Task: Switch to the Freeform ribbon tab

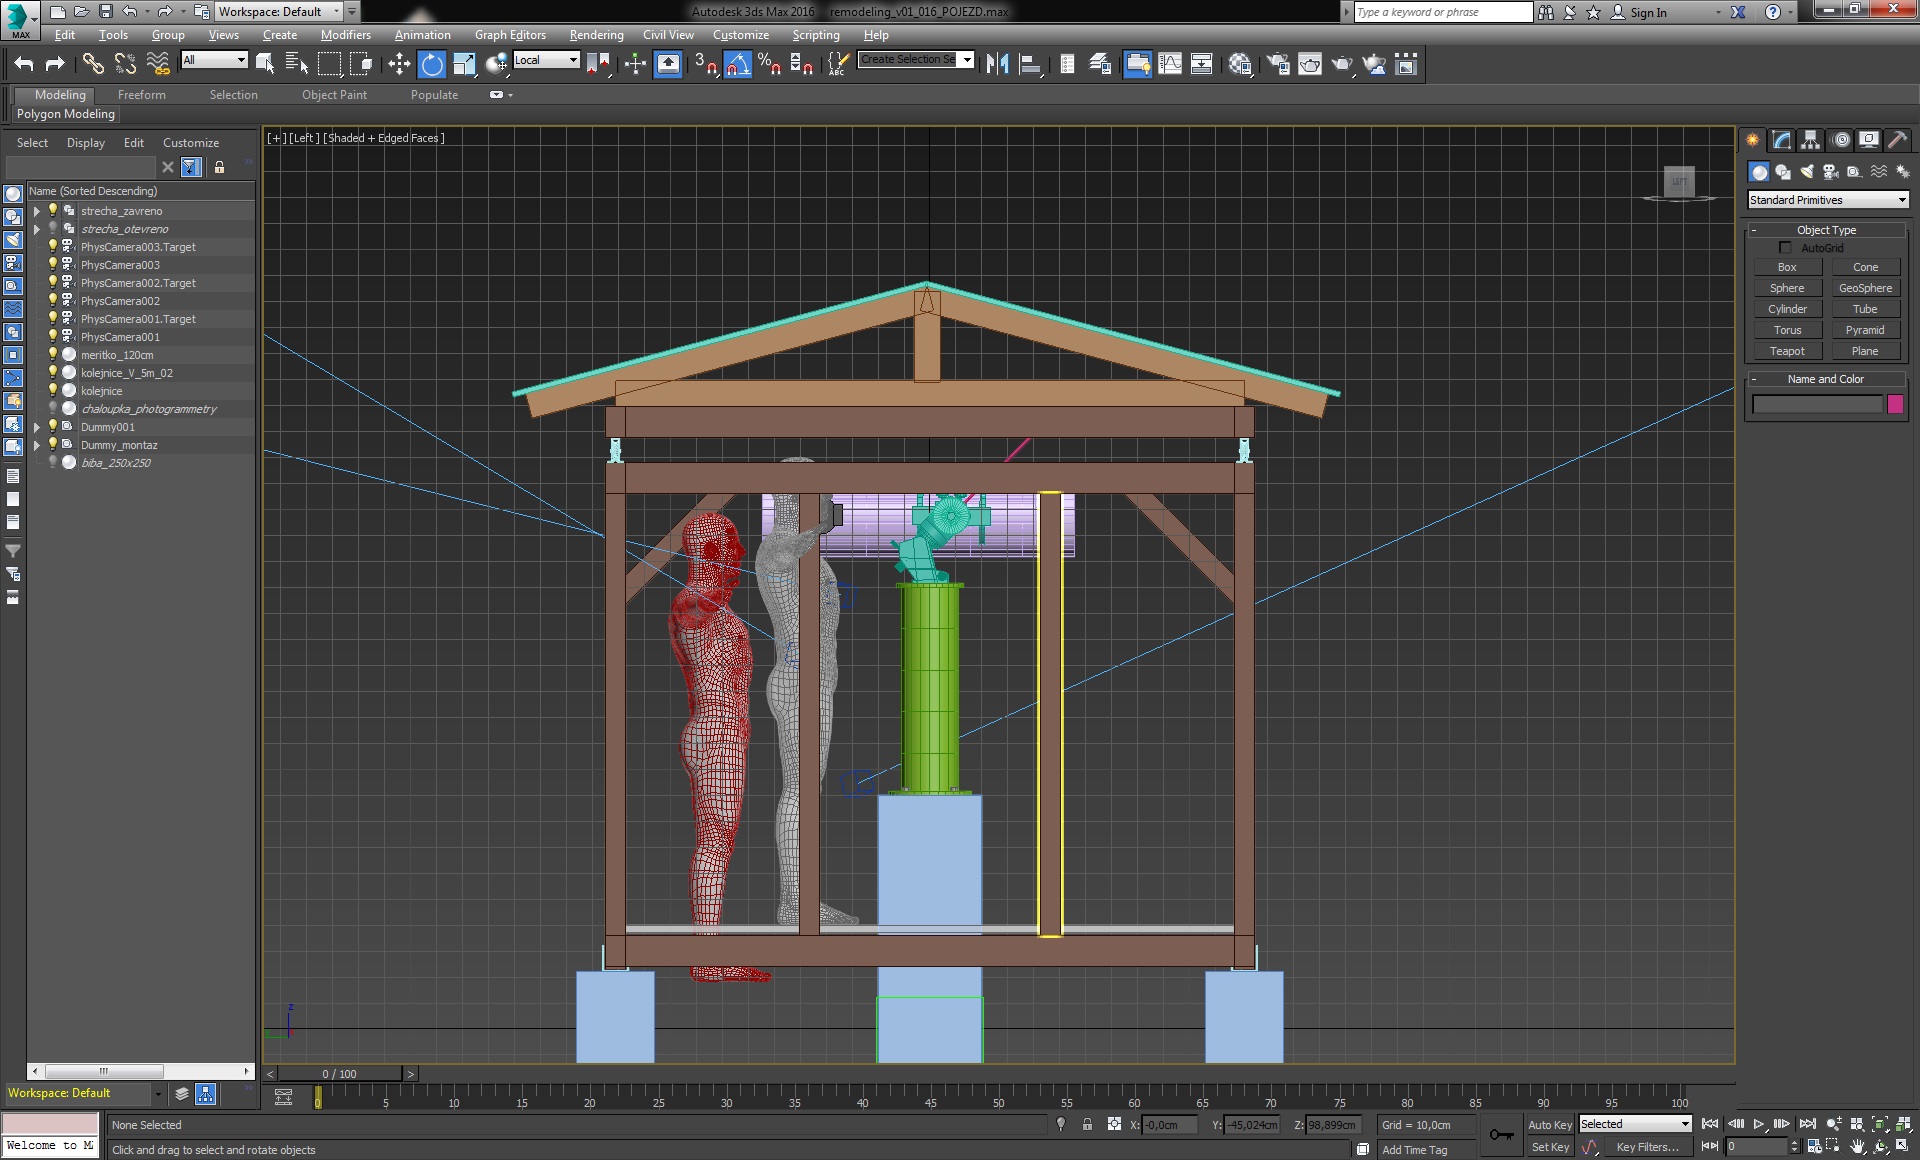Action: [x=142, y=95]
